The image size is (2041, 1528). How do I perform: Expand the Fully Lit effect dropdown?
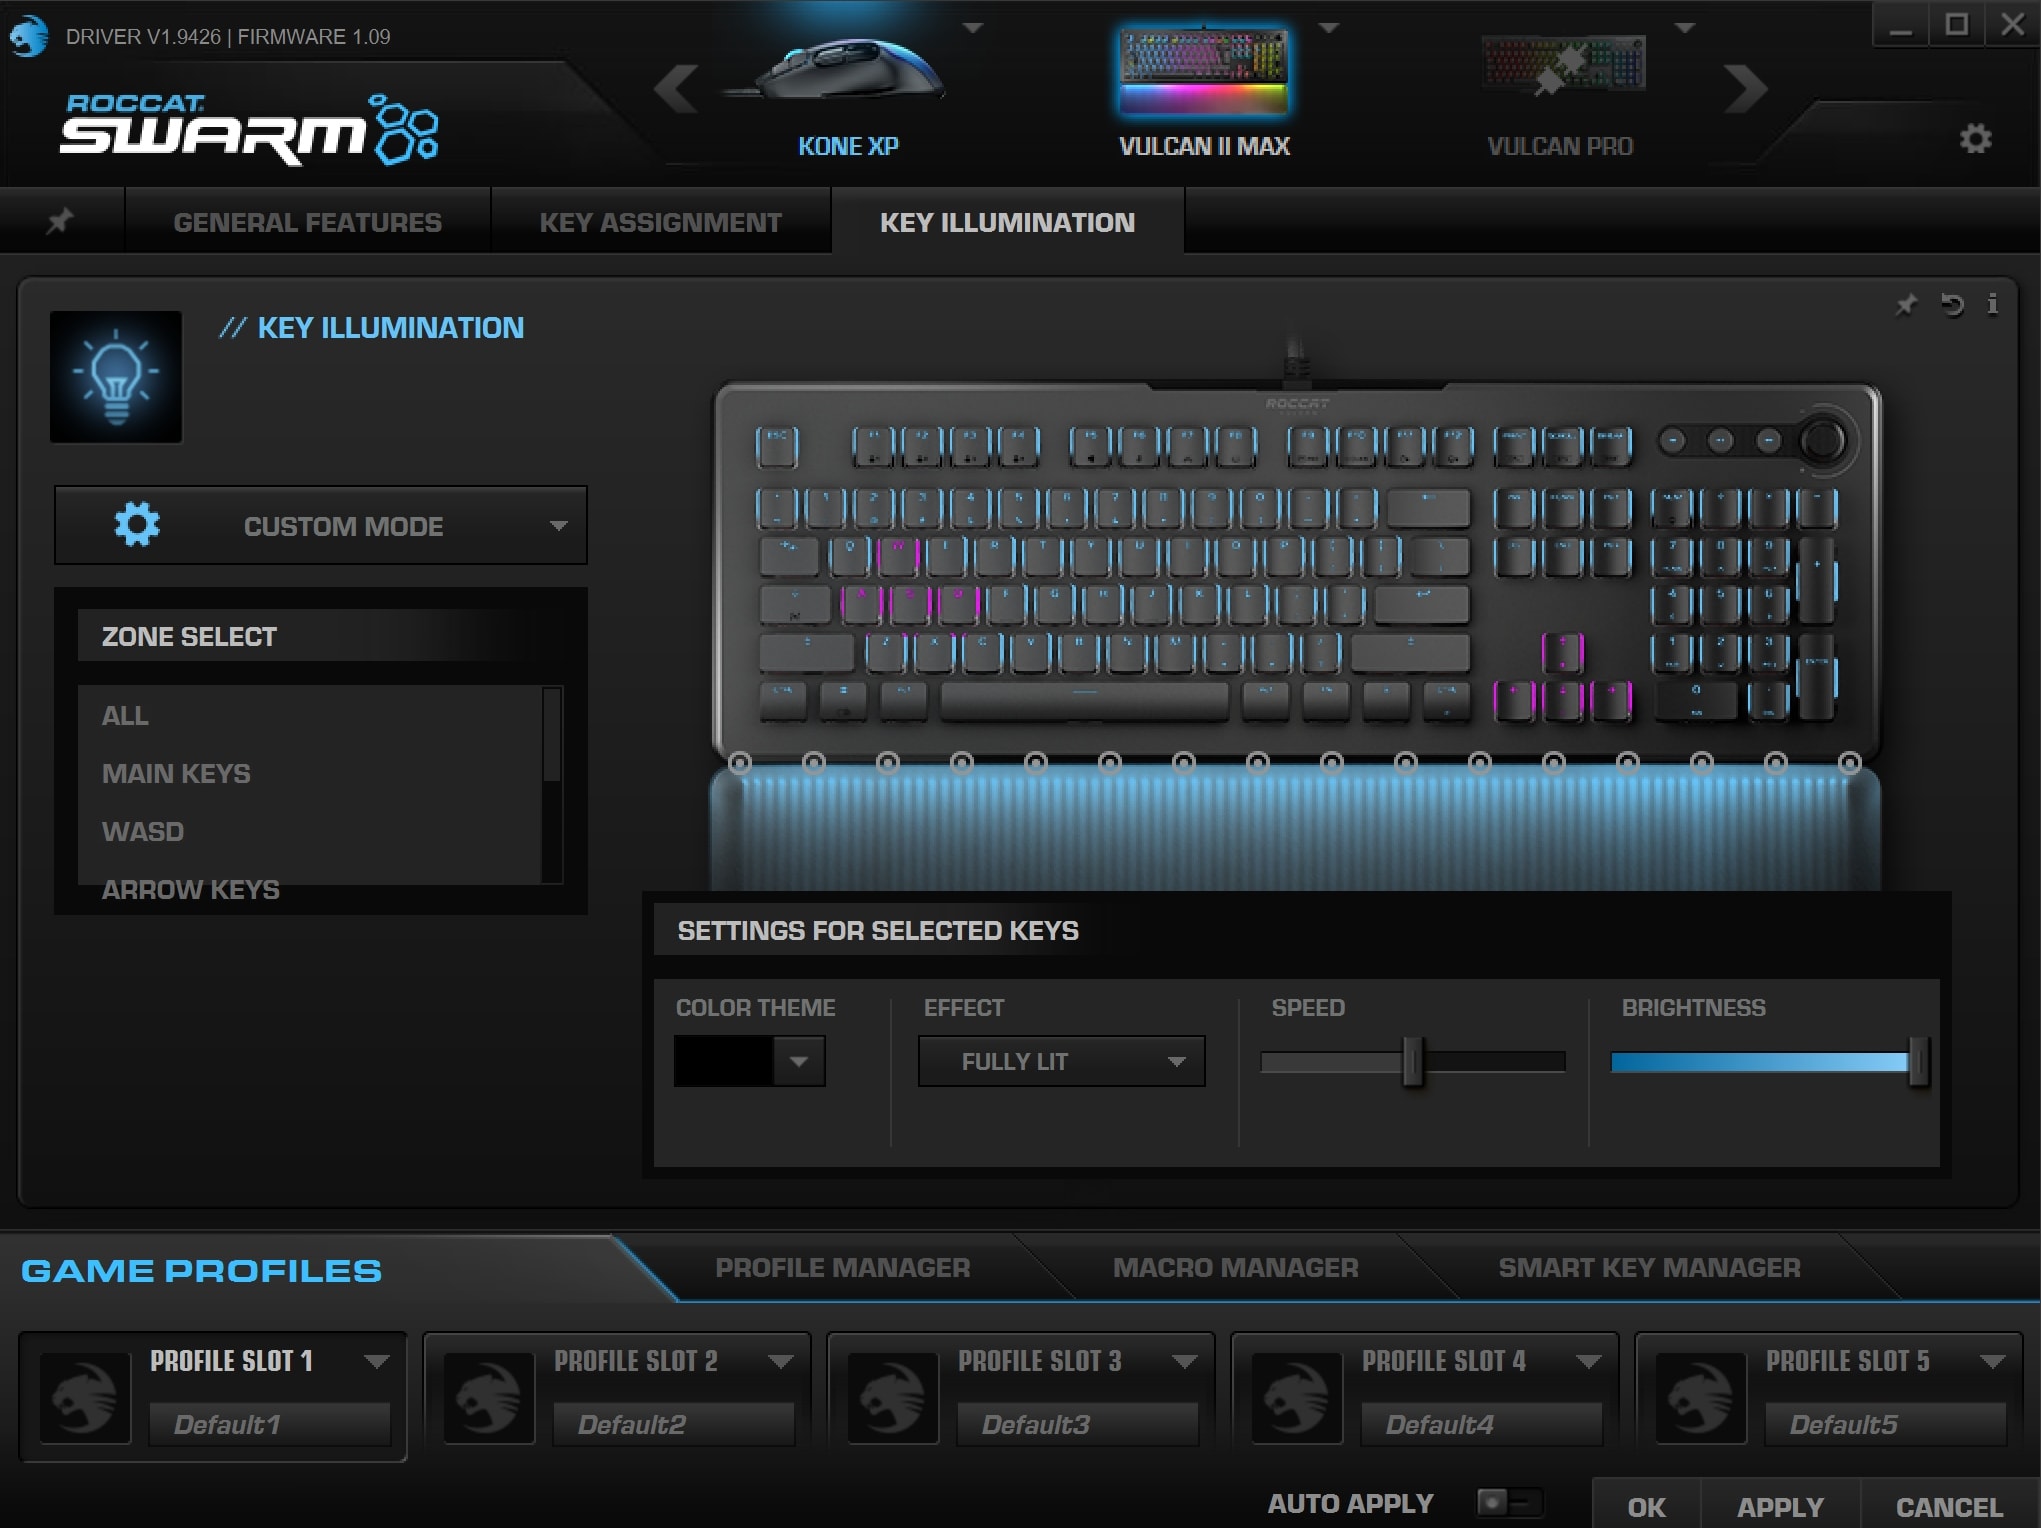pos(1061,1061)
